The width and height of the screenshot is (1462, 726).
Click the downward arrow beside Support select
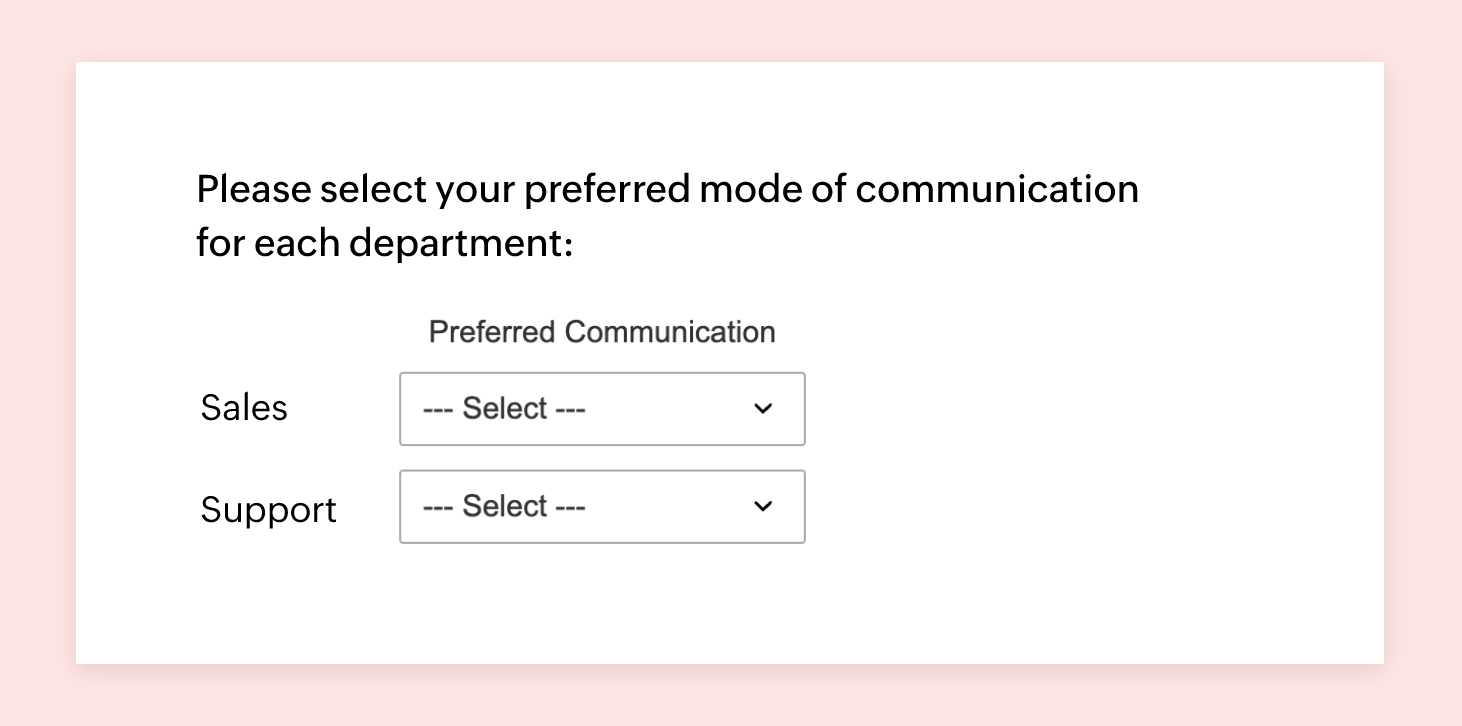tap(763, 506)
